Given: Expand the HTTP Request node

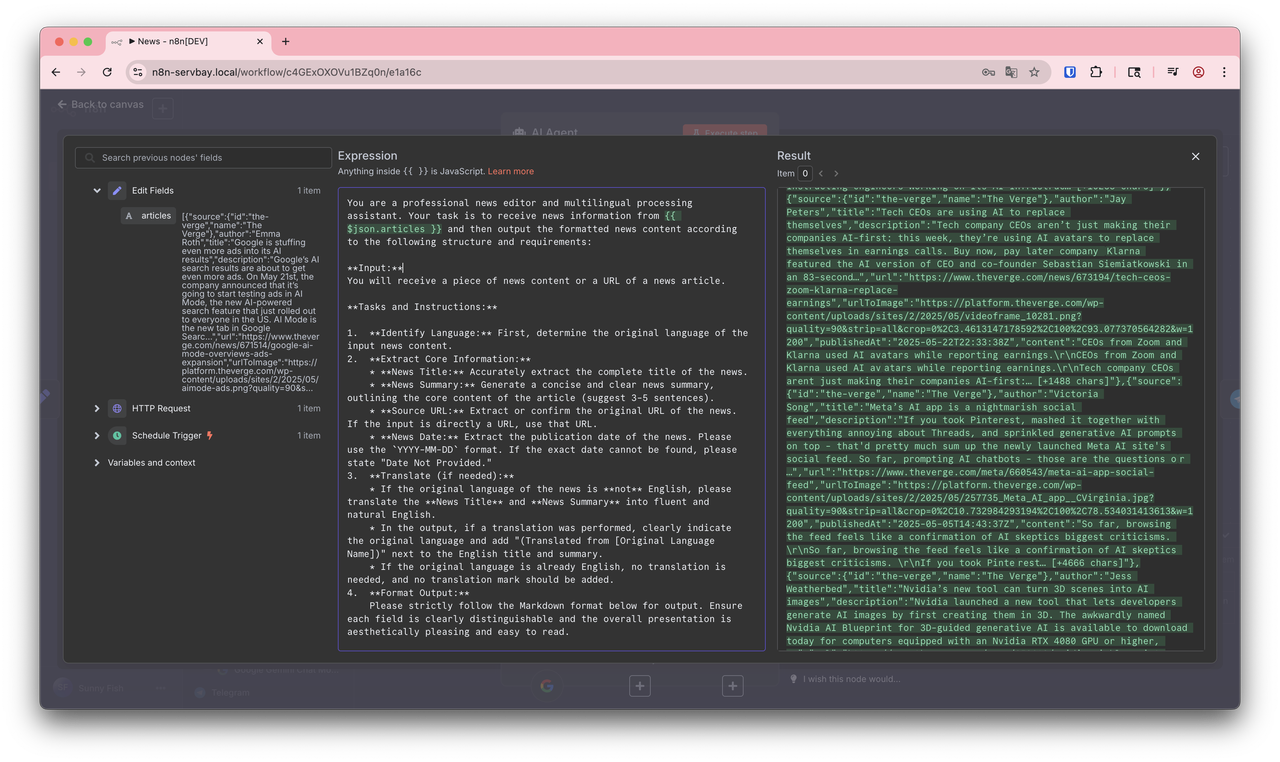Looking at the screenshot, I should (97, 408).
